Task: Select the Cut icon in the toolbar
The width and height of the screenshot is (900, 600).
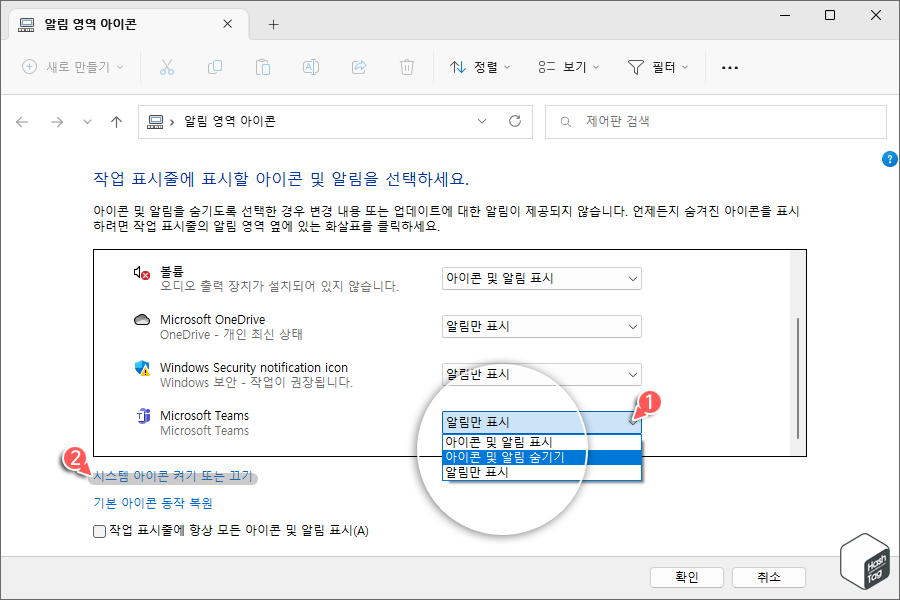Action: (167, 67)
